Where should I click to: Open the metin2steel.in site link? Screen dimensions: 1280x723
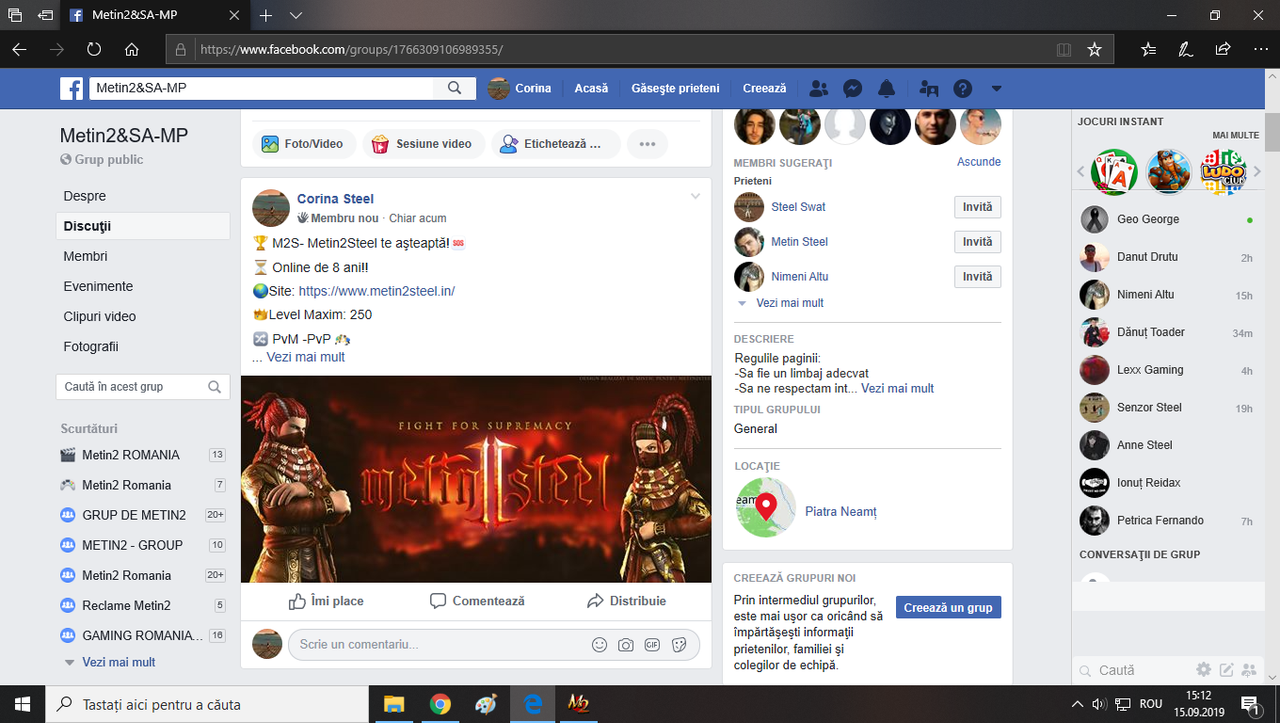pyautogui.click(x=377, y=291)
